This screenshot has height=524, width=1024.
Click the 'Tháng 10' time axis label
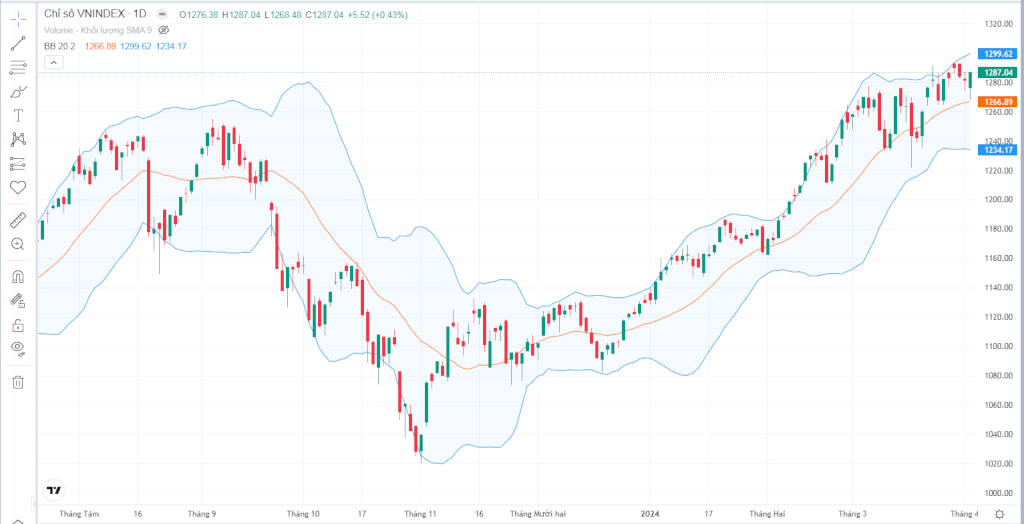304,514
